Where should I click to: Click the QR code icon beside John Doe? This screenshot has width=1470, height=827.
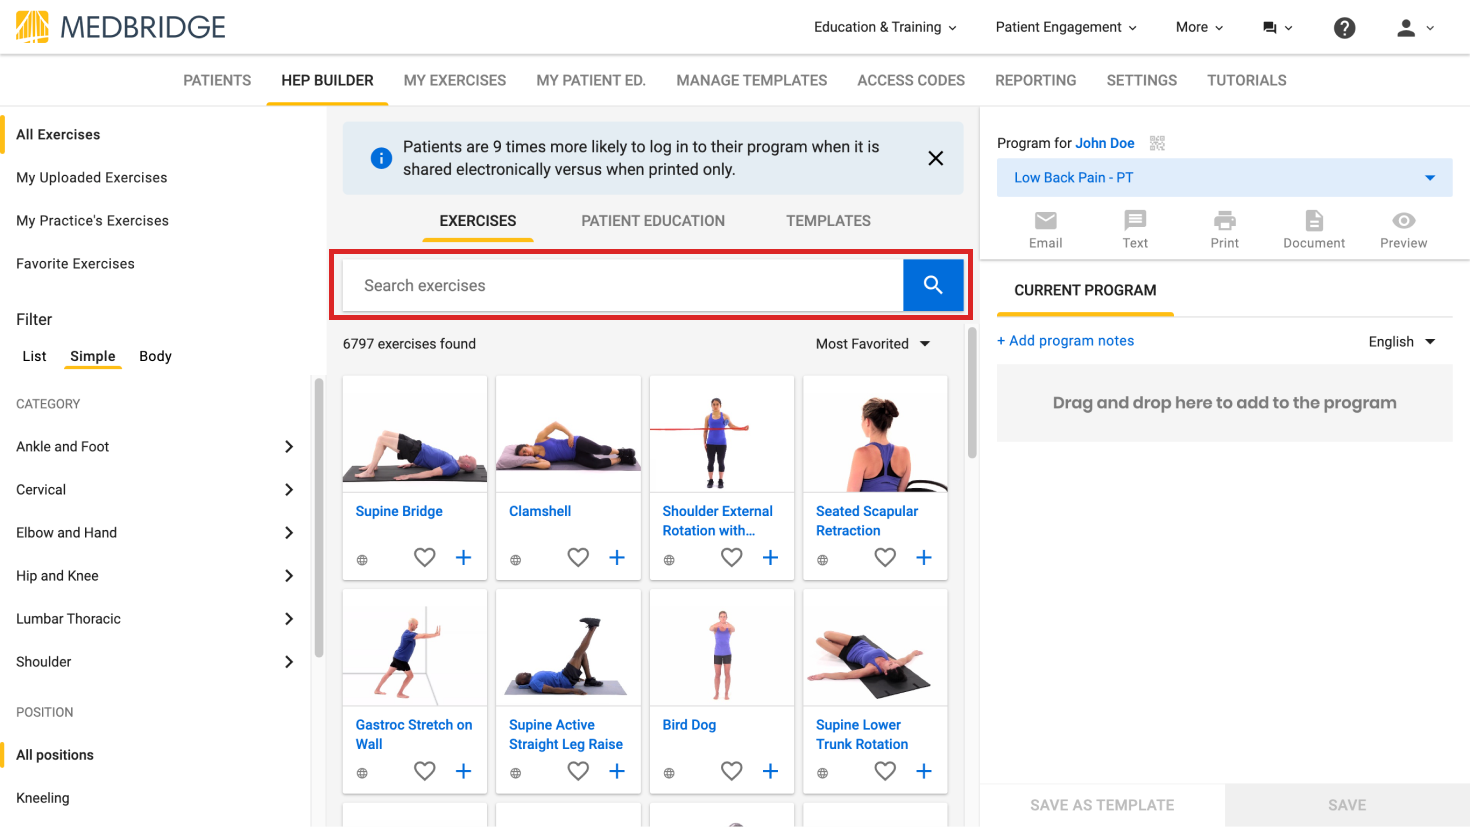[x=1157, y=143]
